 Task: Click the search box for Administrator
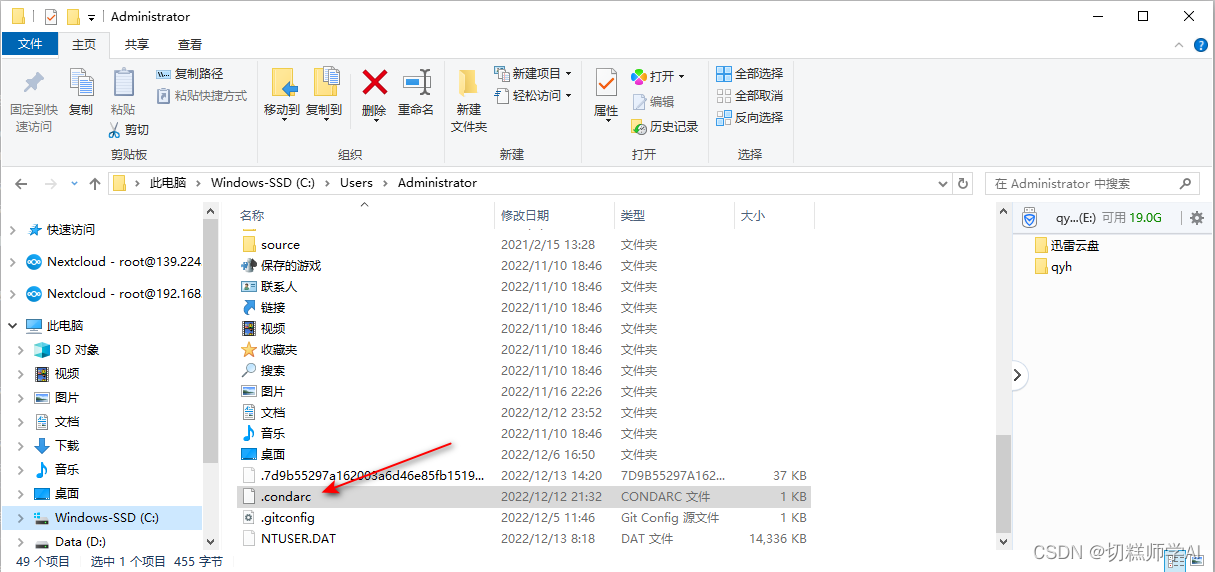[1092, 184]
